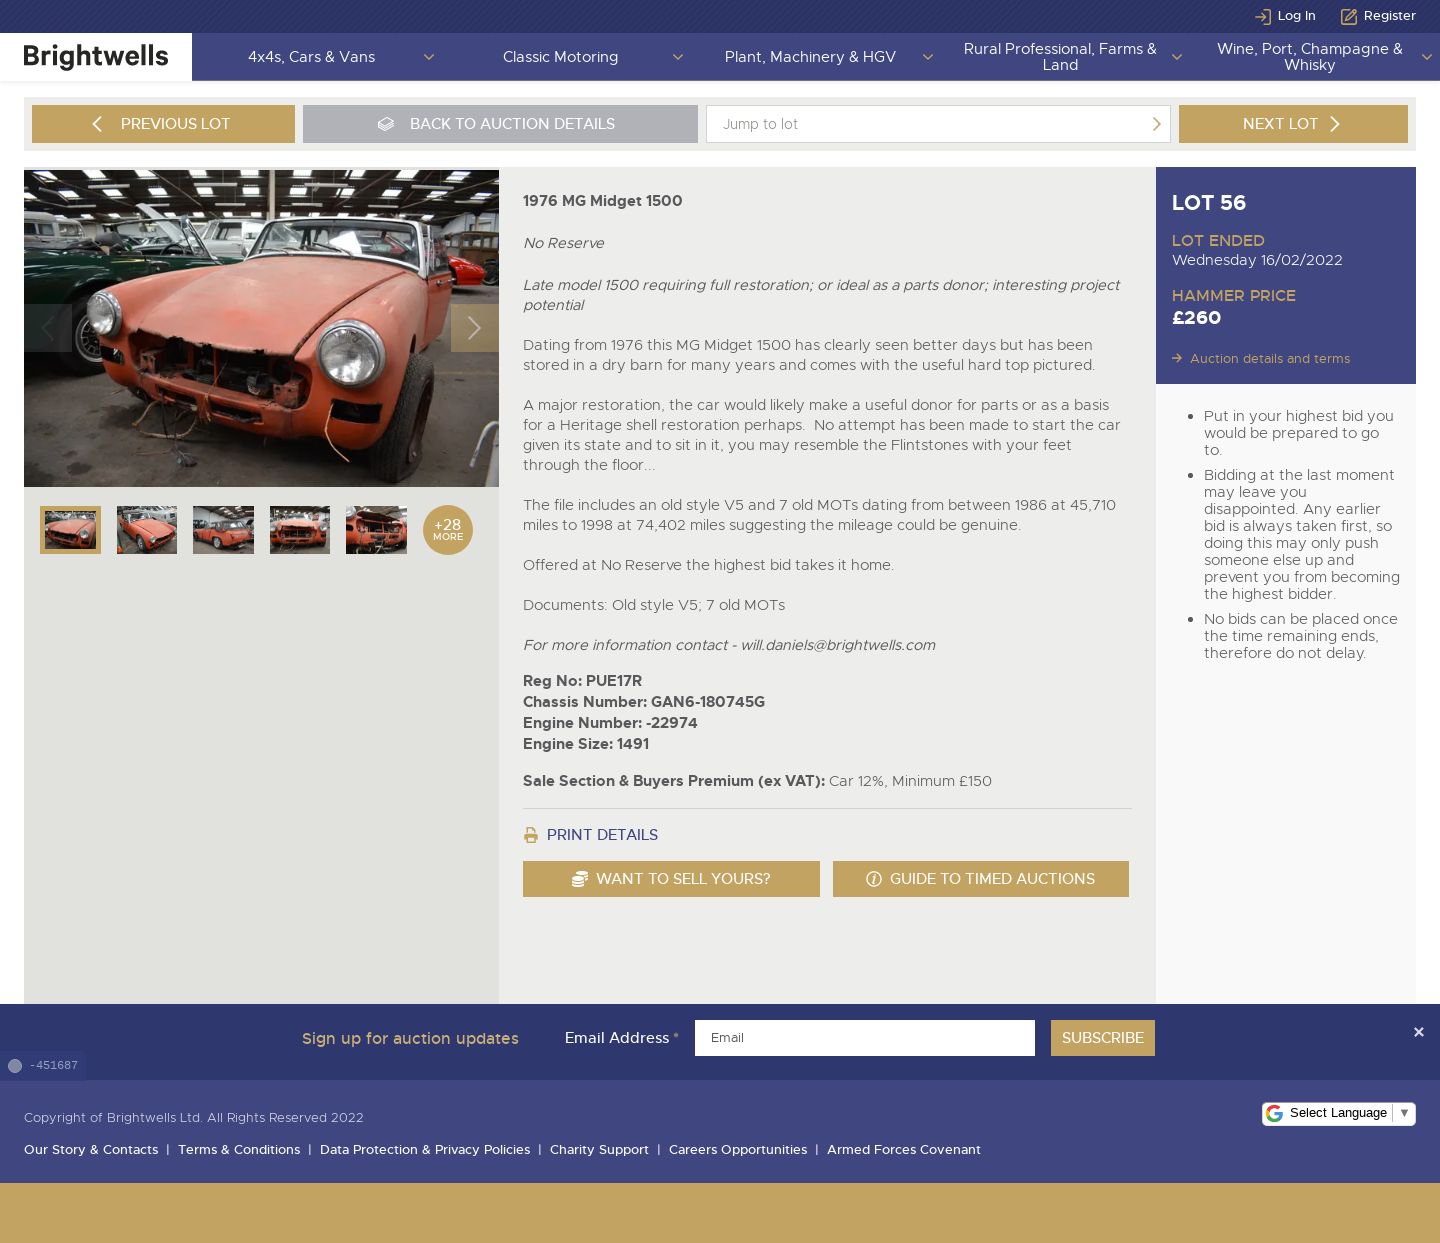Click the printer icon beside Print Details
Screen dimensions: 1440x1243
(x=531, y=835)
